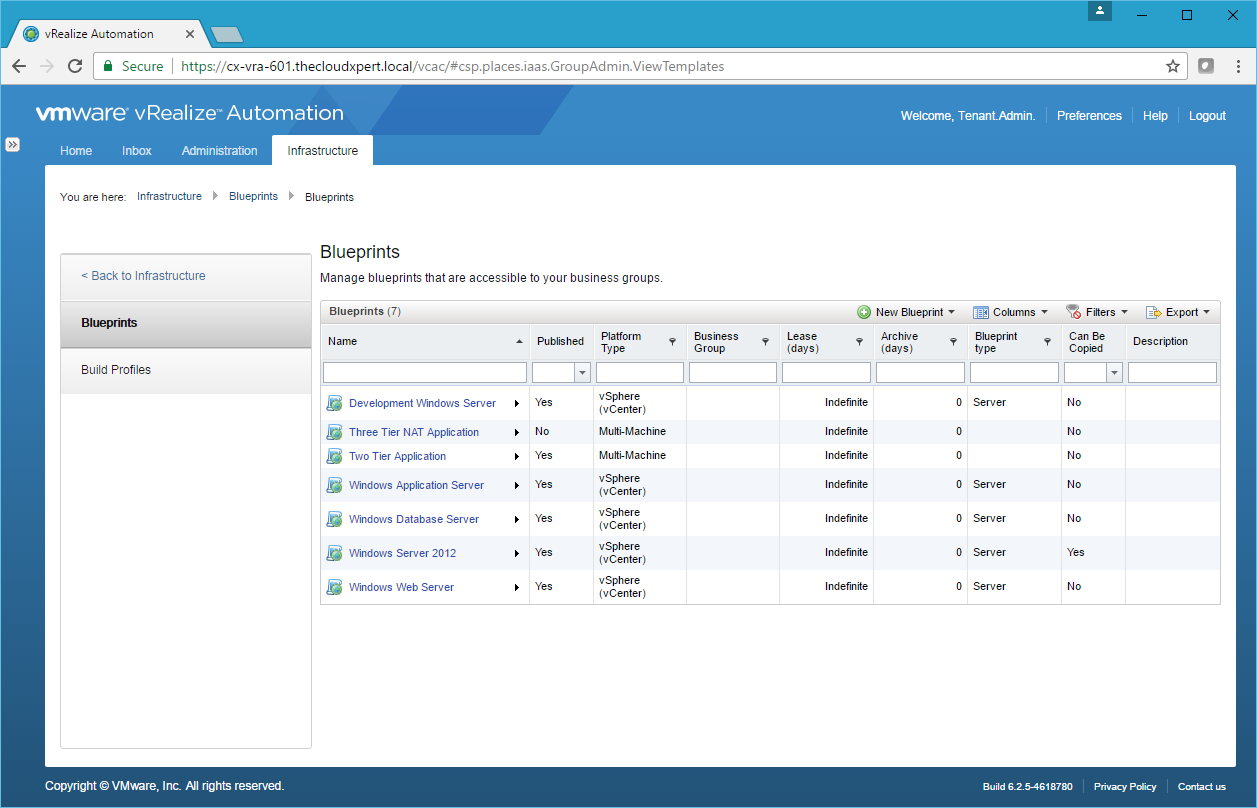Switch to the Administration tab
Screen dimensions: 1257x808
[x=219, y=151]
